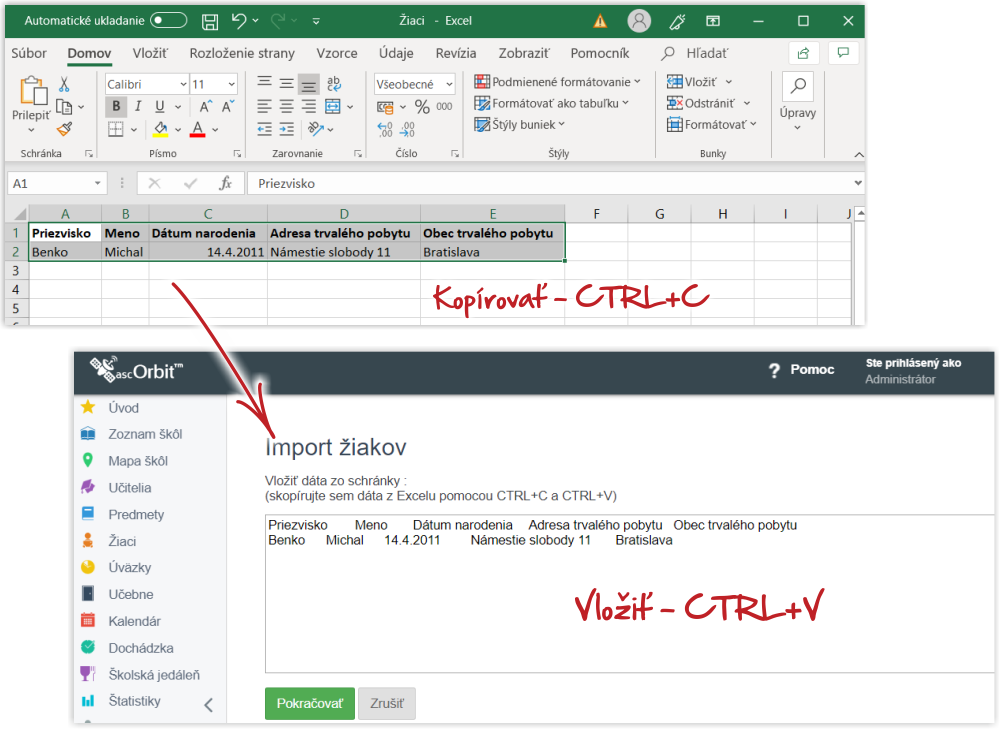The height and width of the screenshot is (729, 1000).
Task: Click the Save icon in Excel title bar
Action: 210,21
